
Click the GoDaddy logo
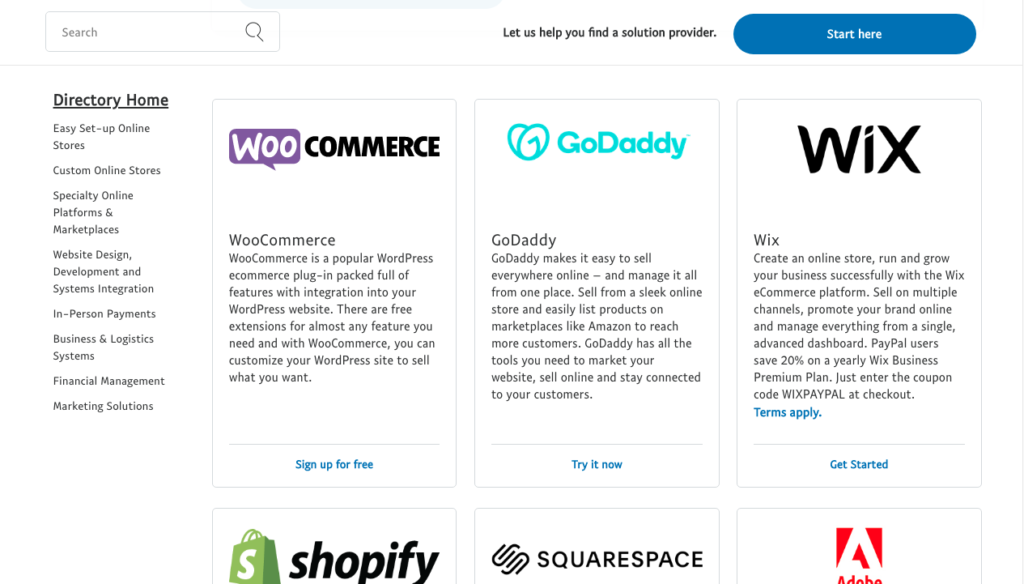tap(598, 142)
